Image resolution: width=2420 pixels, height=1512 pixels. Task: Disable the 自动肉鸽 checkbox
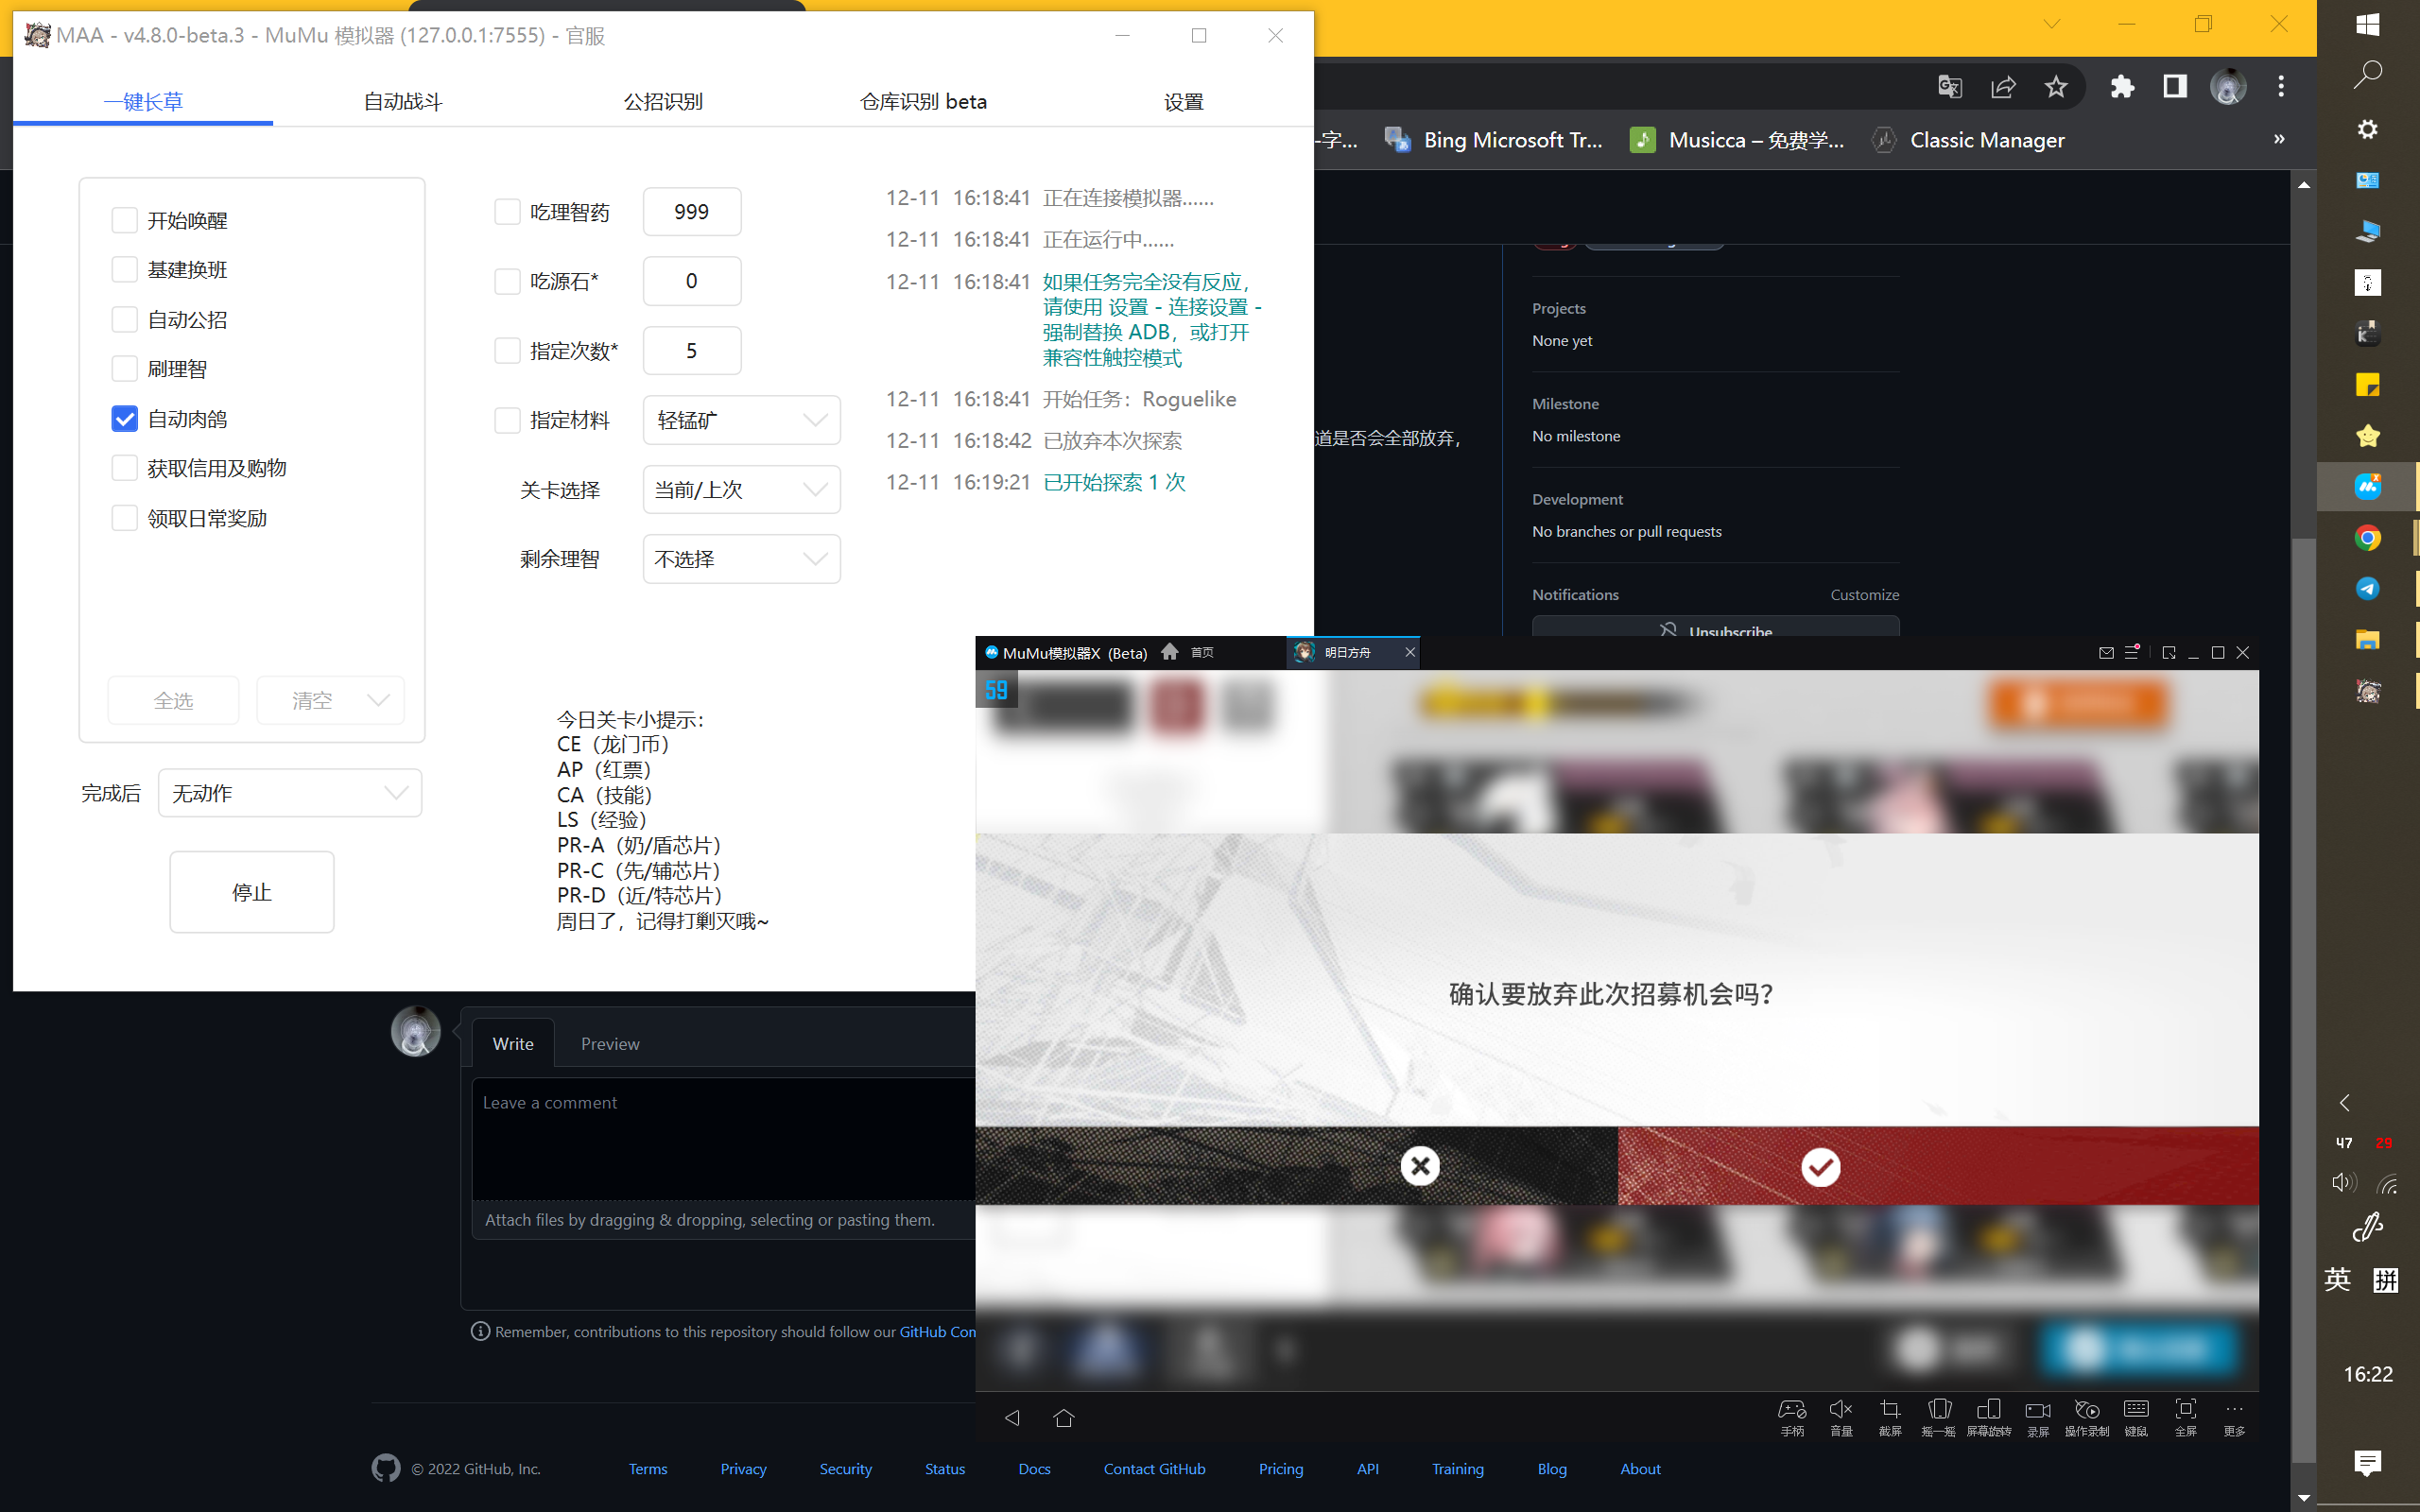tap(124, 418)
